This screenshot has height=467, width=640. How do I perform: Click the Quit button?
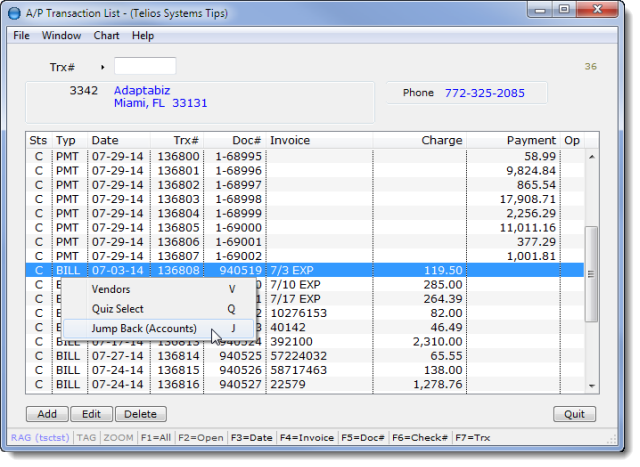(x=574, y=414)
